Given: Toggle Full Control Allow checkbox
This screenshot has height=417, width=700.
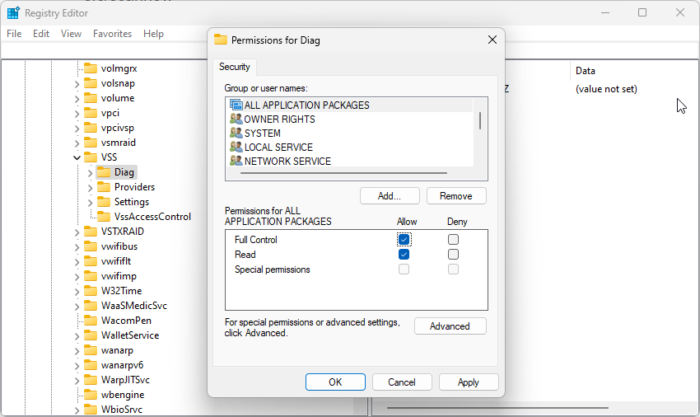Looking at the screenshot, I should [404, 240].
